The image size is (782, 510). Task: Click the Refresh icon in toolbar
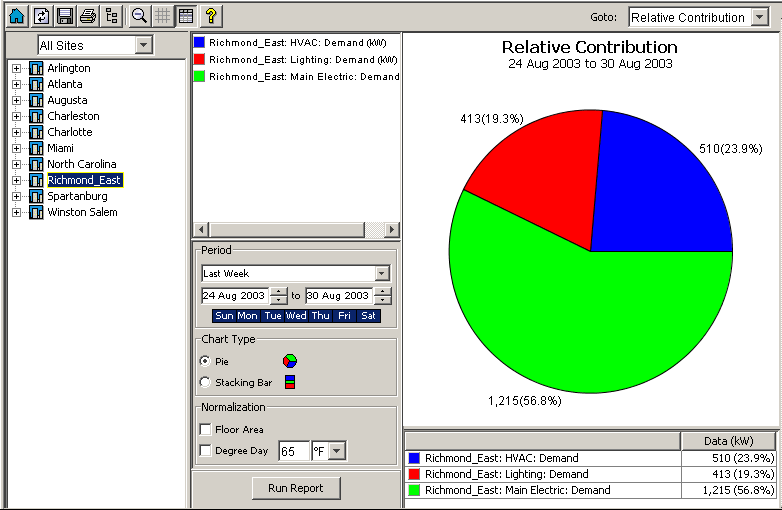[41, 16]
